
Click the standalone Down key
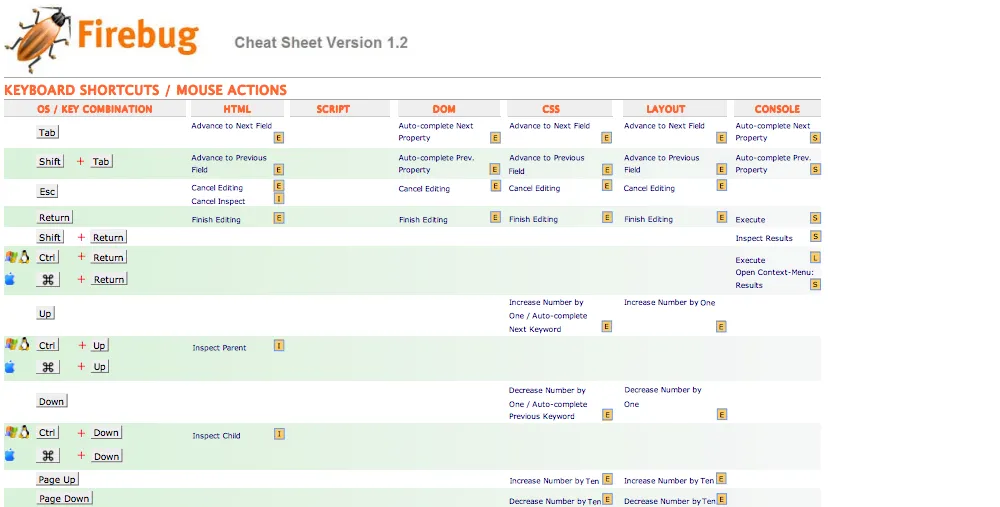click(x=51, y=401)
